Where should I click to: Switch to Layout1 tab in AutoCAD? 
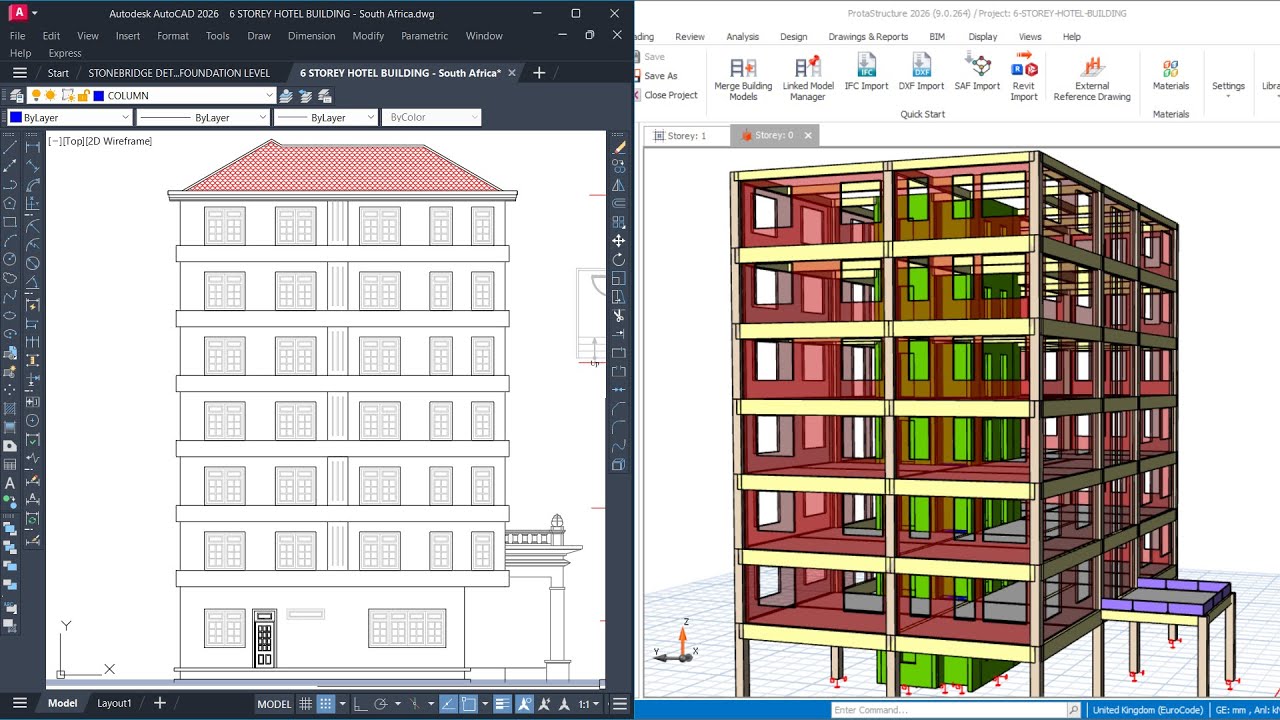[x=114, y=703]
